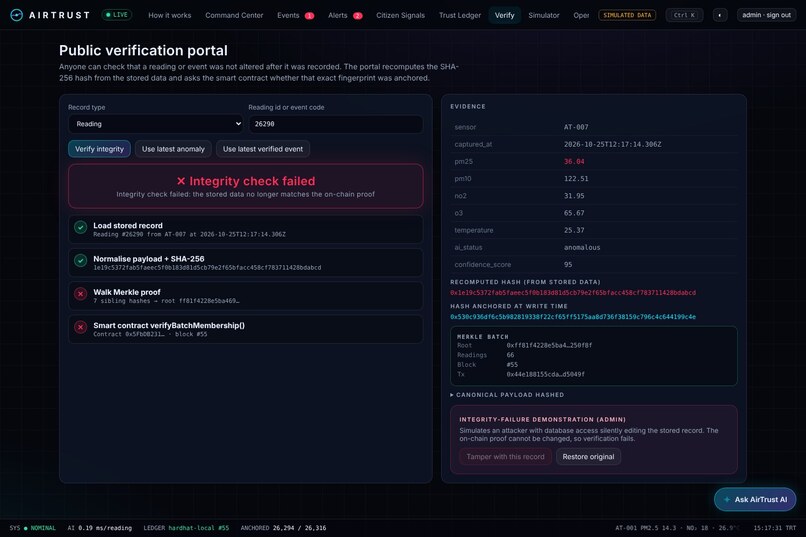Expand Canonical Payload Hashed section
Screen dimensions: 806x537
coord(507,395)
